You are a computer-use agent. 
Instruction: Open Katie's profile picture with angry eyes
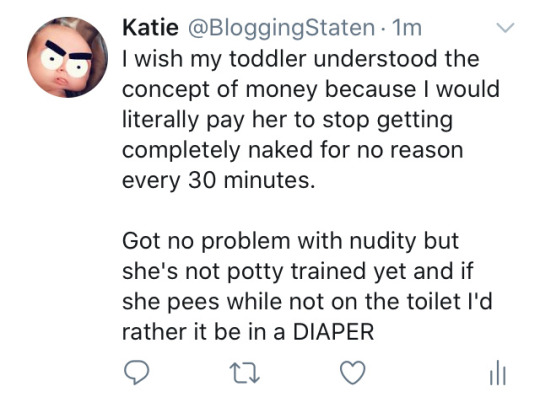coord(67,57)
